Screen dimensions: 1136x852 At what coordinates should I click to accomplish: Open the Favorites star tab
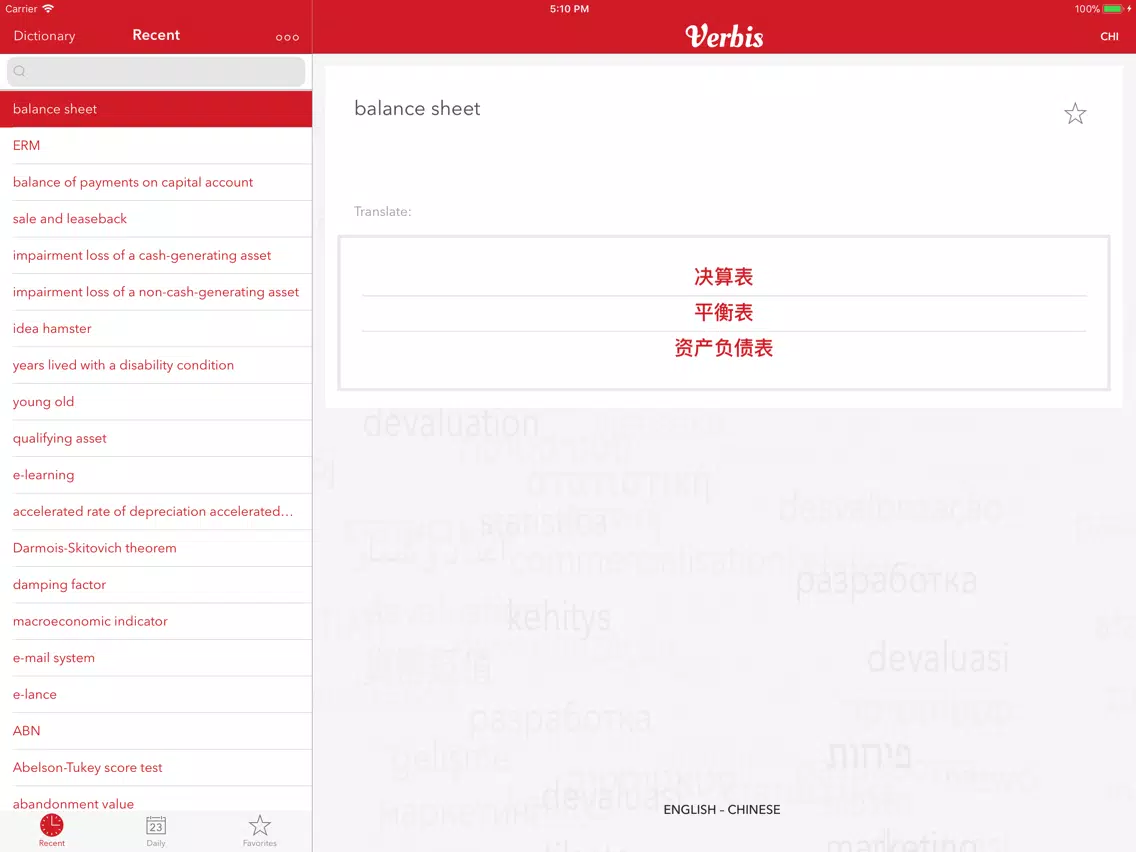click(x=259, y=825)
